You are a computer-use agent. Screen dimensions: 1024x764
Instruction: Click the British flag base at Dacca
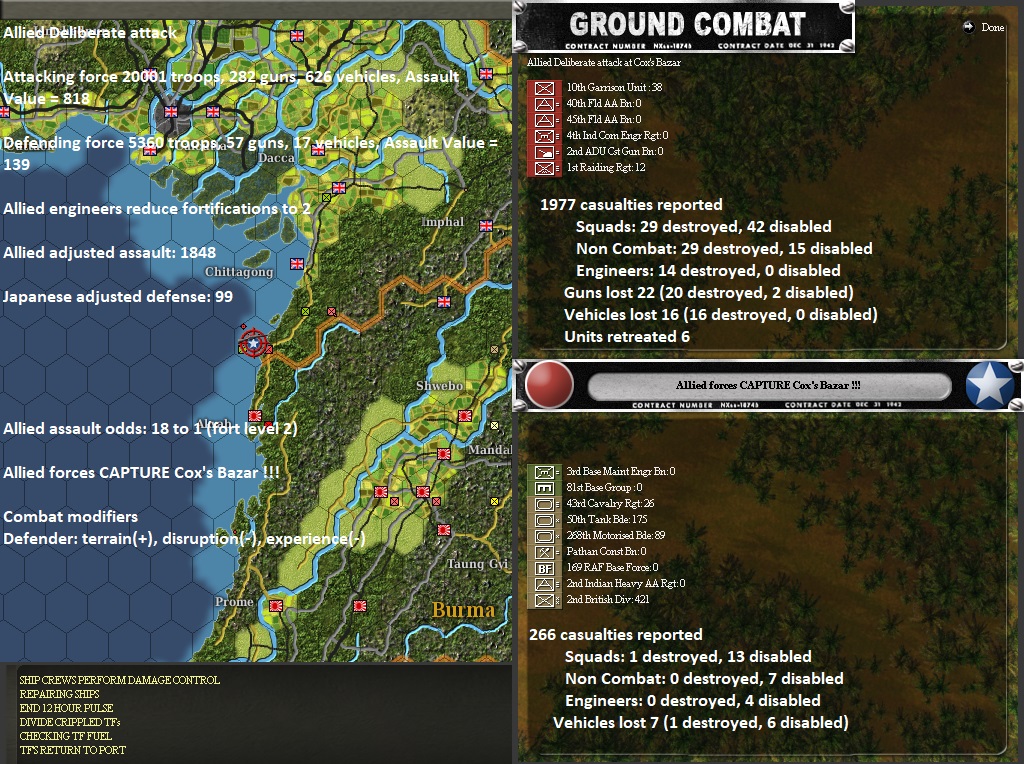click(319, 150)
